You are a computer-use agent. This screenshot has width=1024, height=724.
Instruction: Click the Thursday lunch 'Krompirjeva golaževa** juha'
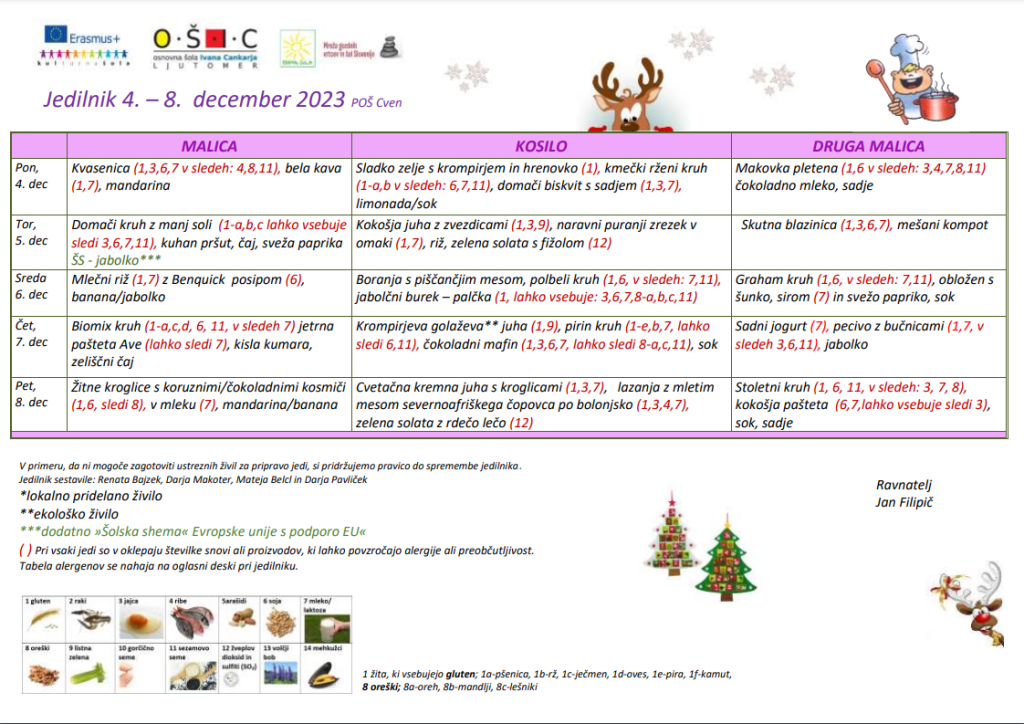[541, 347]
